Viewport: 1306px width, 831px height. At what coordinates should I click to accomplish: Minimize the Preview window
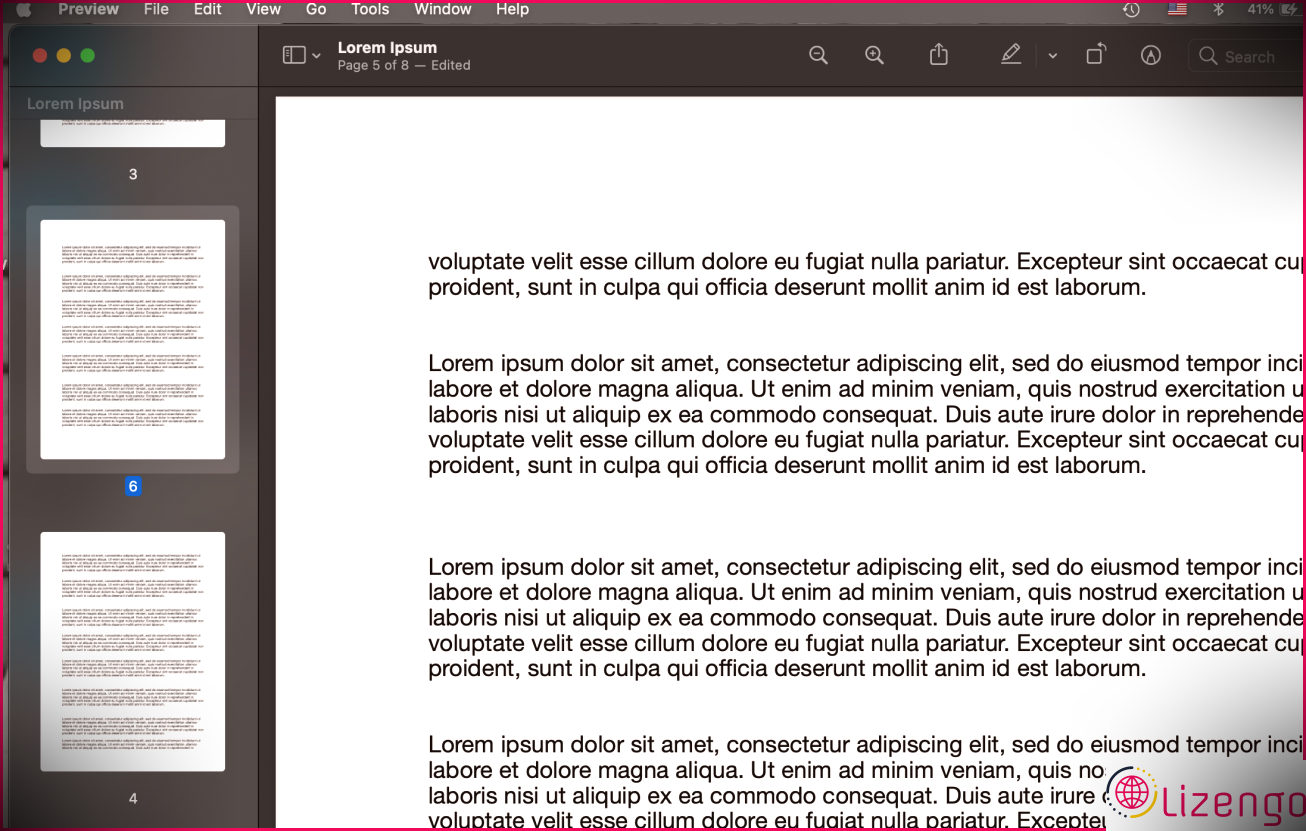pyautogui.click(x=64, y=56)
